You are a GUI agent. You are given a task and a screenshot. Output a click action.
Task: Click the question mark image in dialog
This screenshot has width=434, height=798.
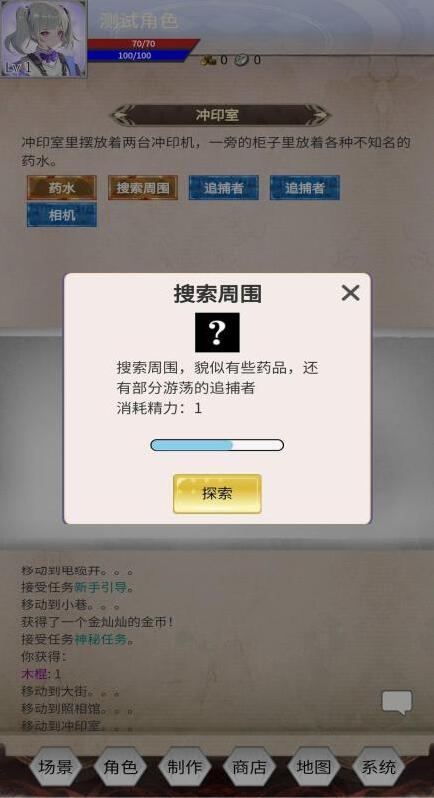(217, 332)
